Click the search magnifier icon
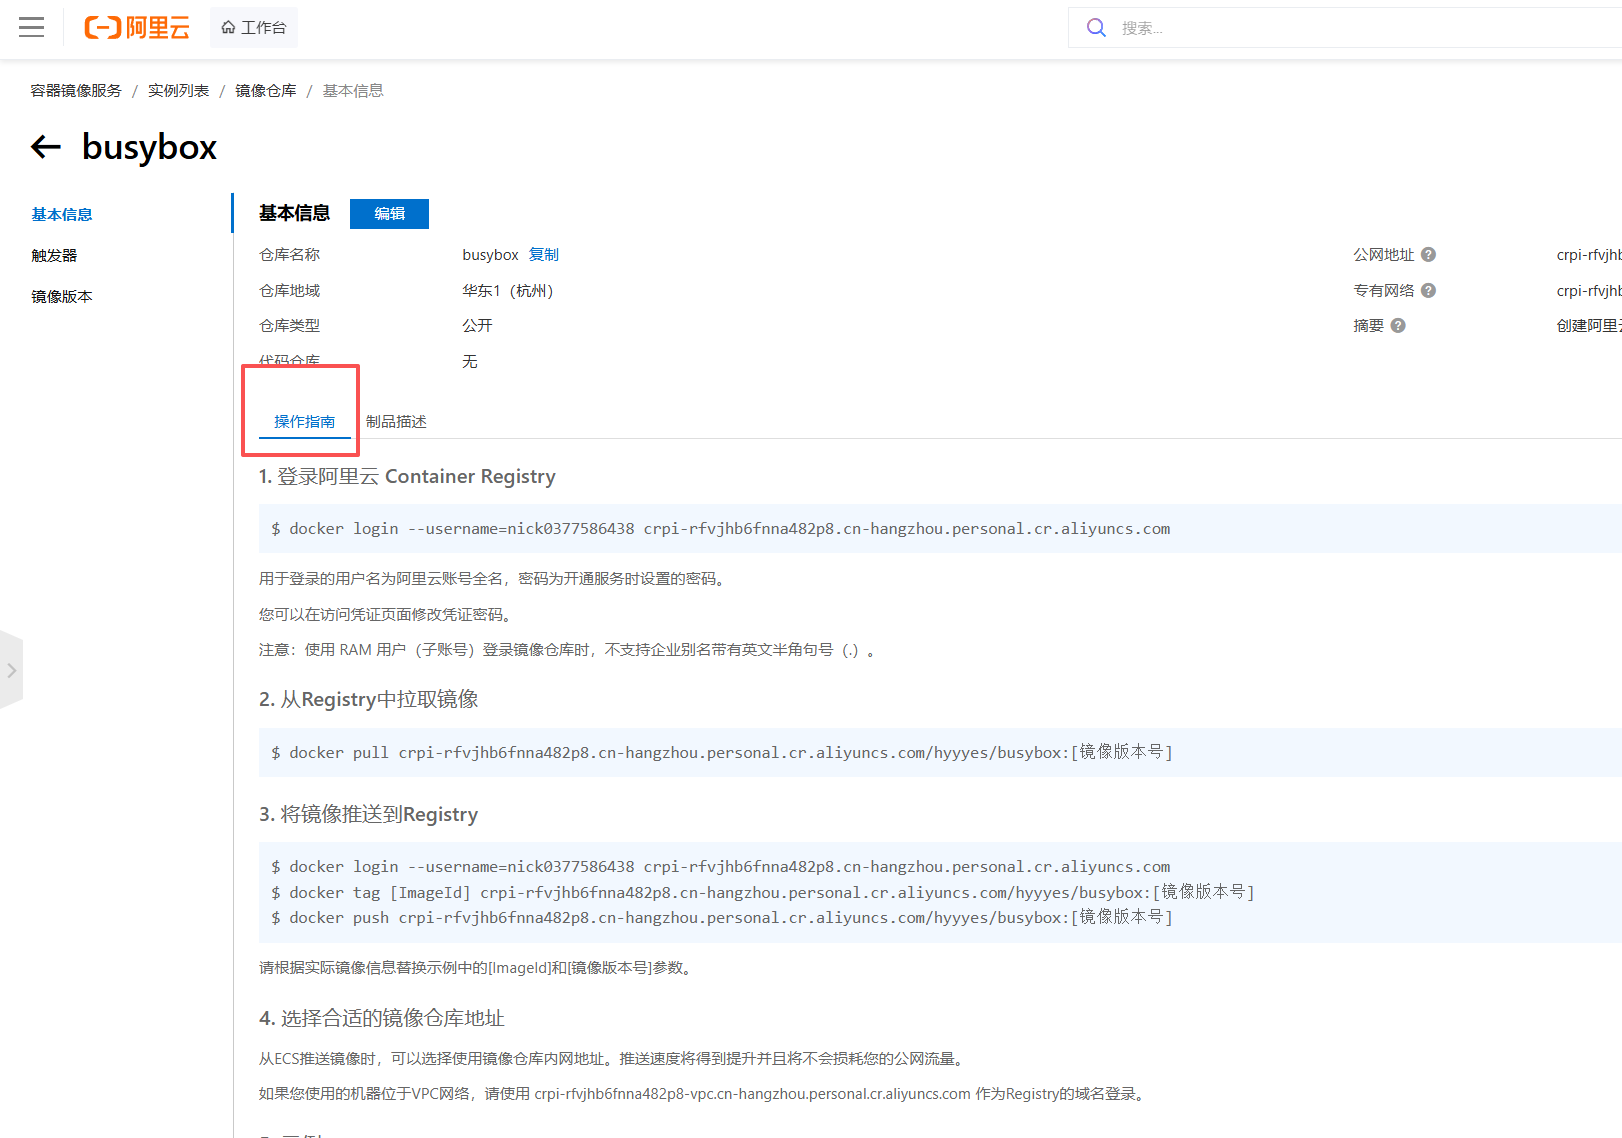This screenshot has width=1622, height=1138. pyautogui.click(x=1096, y=28)
